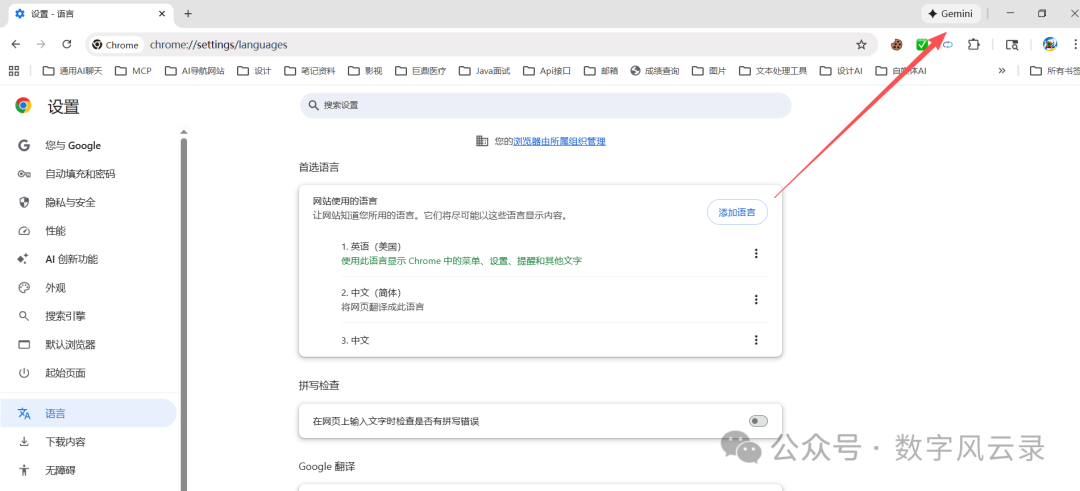Open the 巨鼎医疗 bookmark folder

(420, 70)
